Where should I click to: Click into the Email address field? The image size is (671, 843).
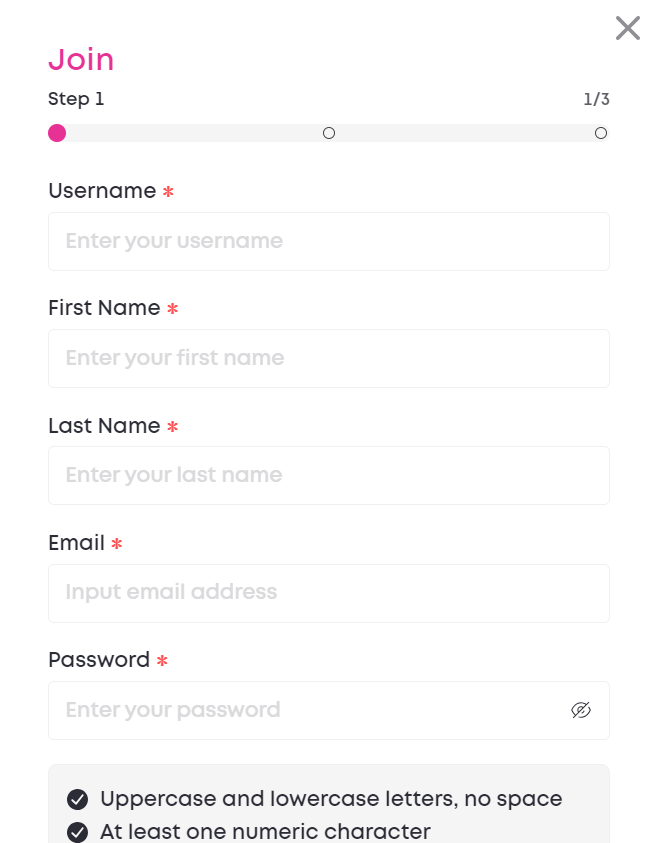pyautogui.click(x=328, y=593)
